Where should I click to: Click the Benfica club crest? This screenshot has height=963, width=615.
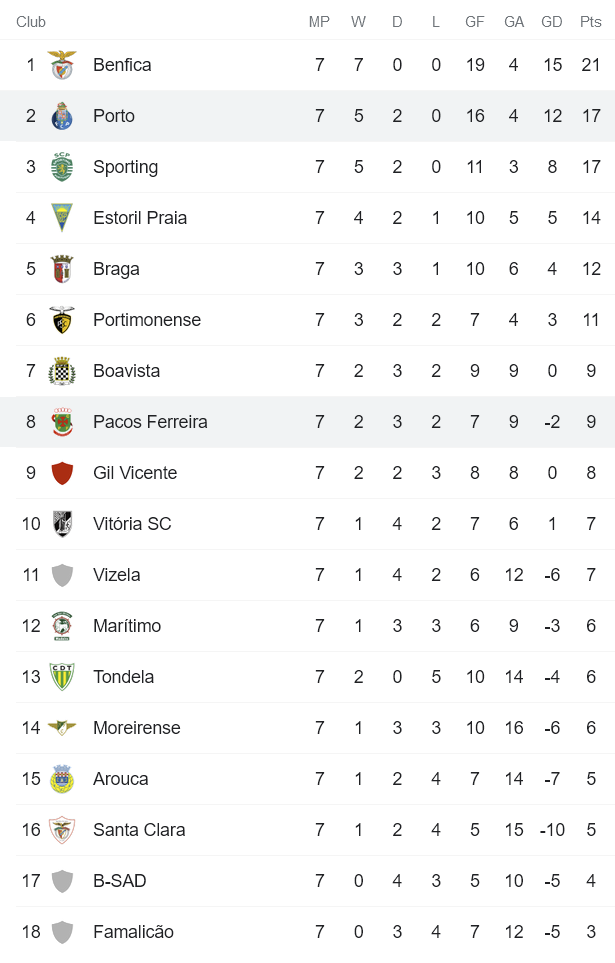click(x=62, y=65)
